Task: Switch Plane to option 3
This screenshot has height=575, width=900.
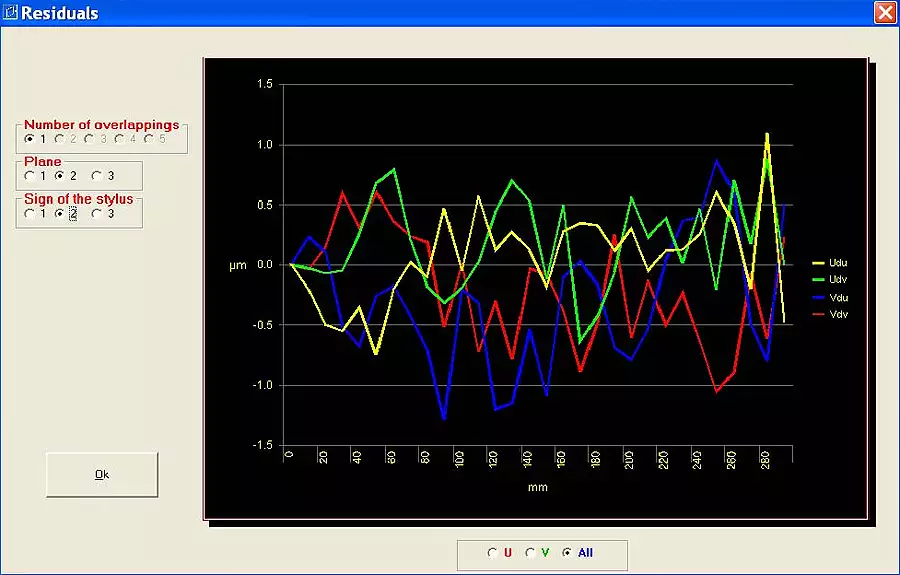Action: coord(96,176)
